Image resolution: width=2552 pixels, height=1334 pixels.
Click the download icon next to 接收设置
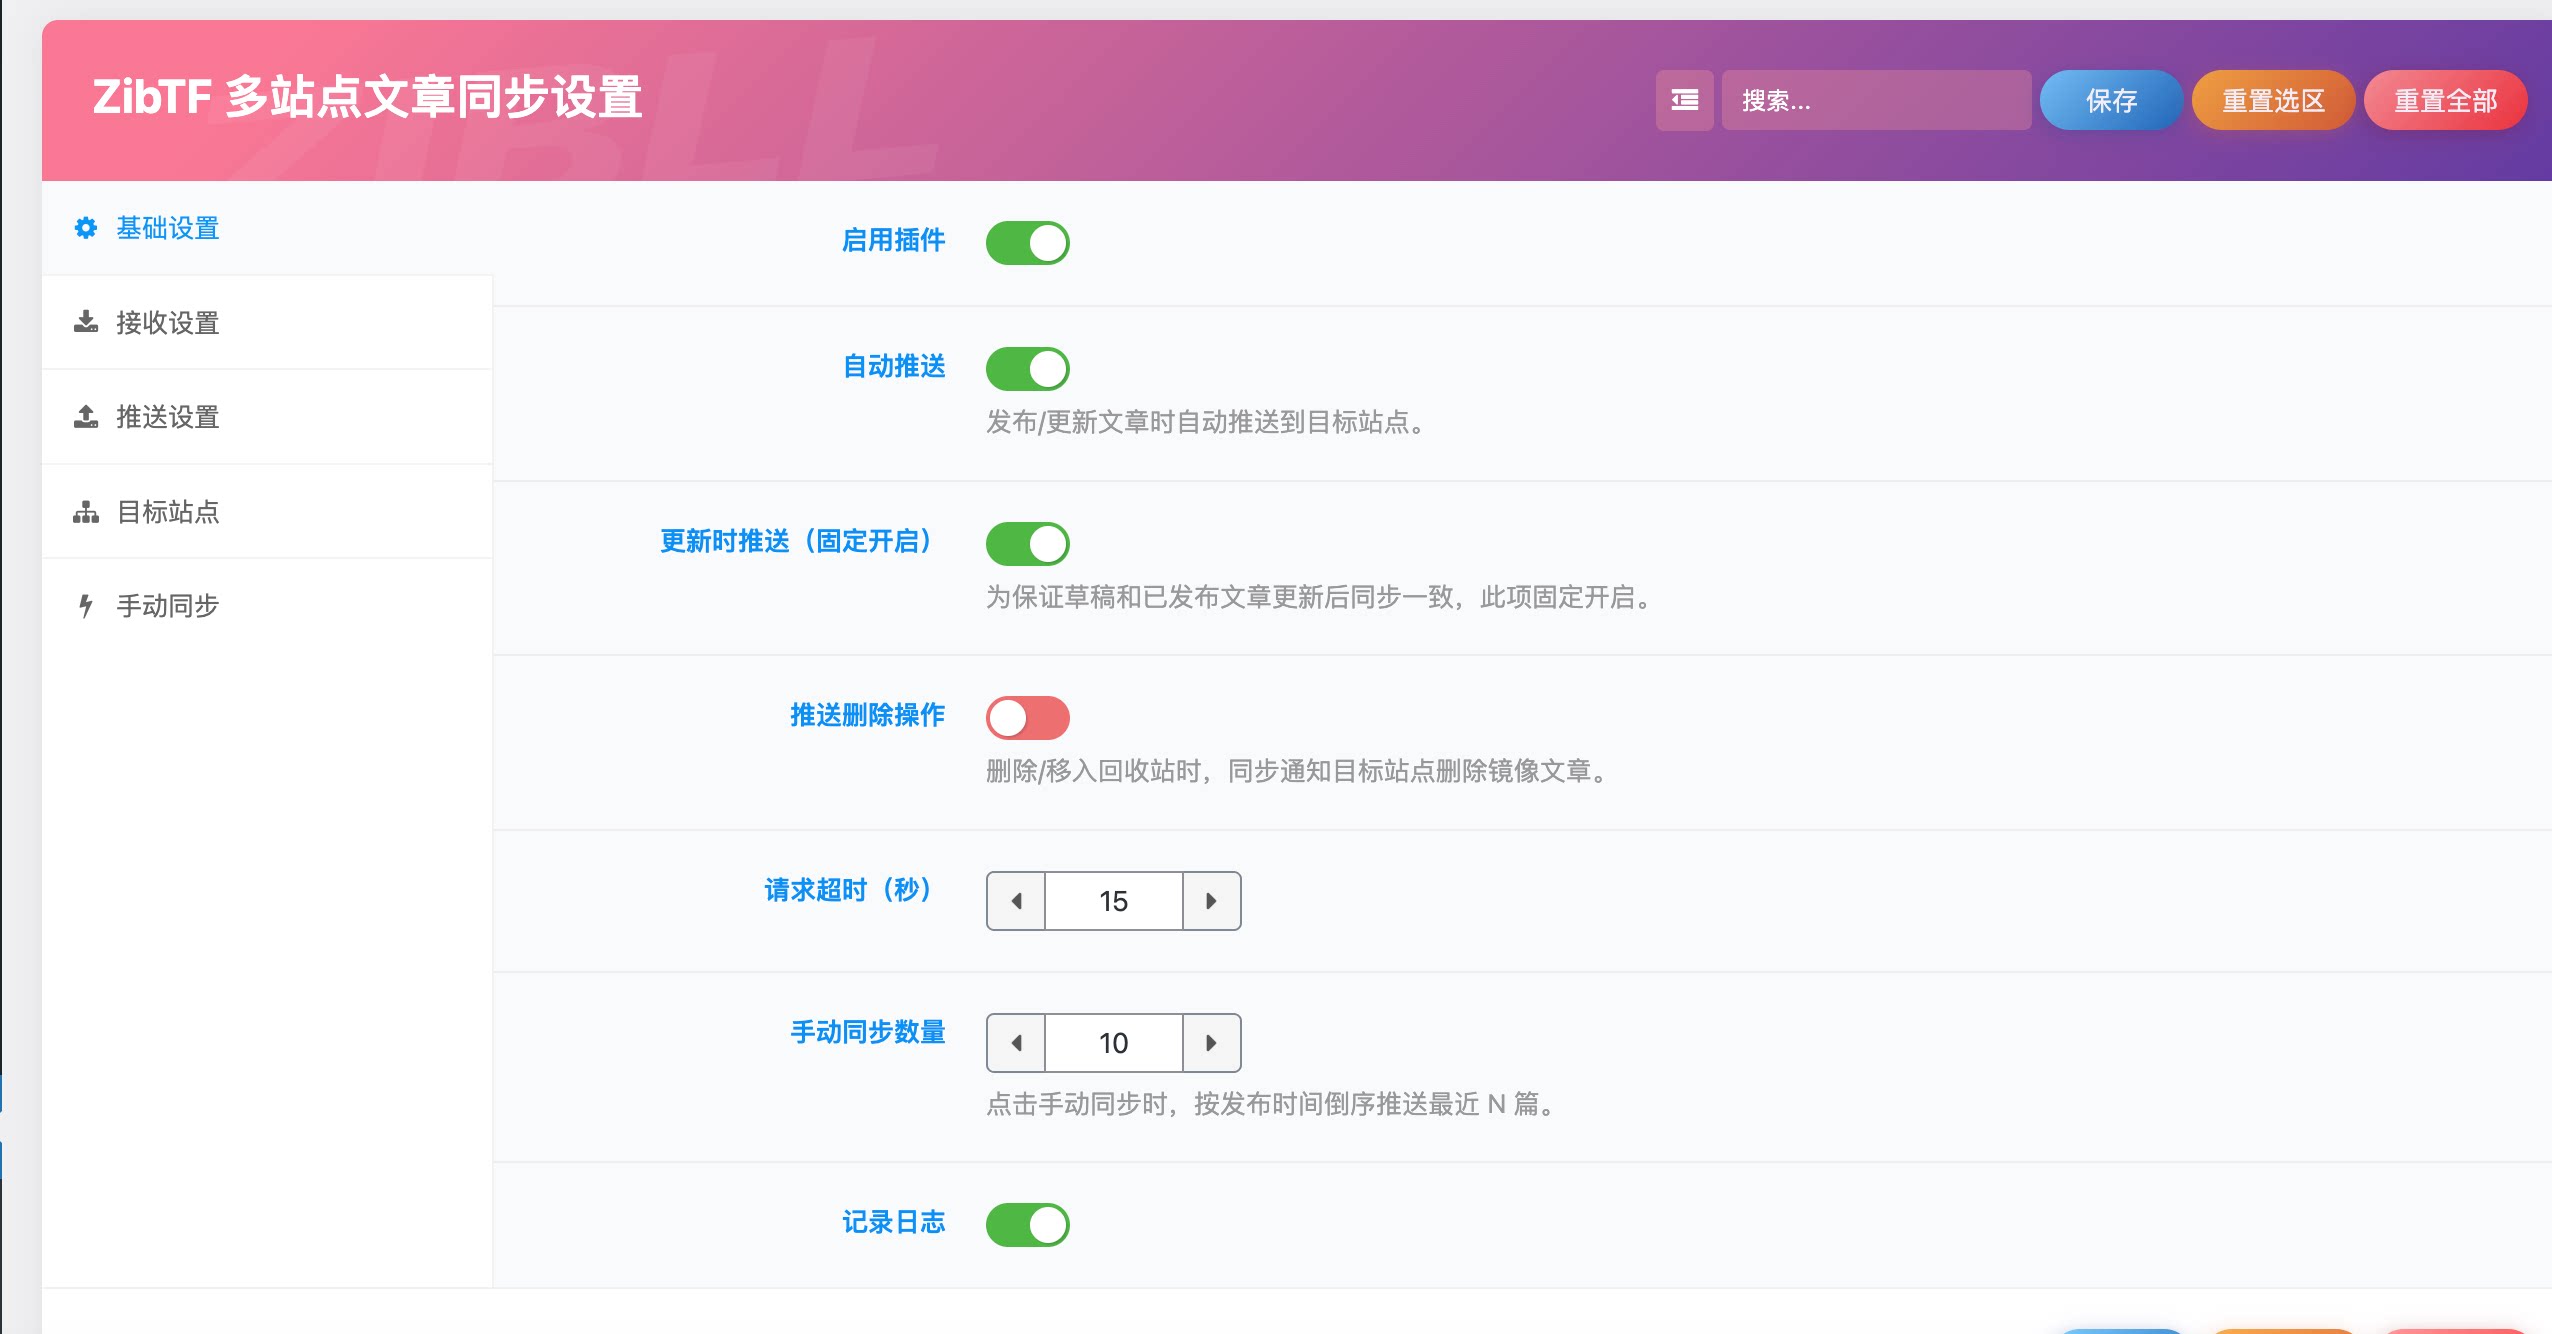[x=85, y=322]
